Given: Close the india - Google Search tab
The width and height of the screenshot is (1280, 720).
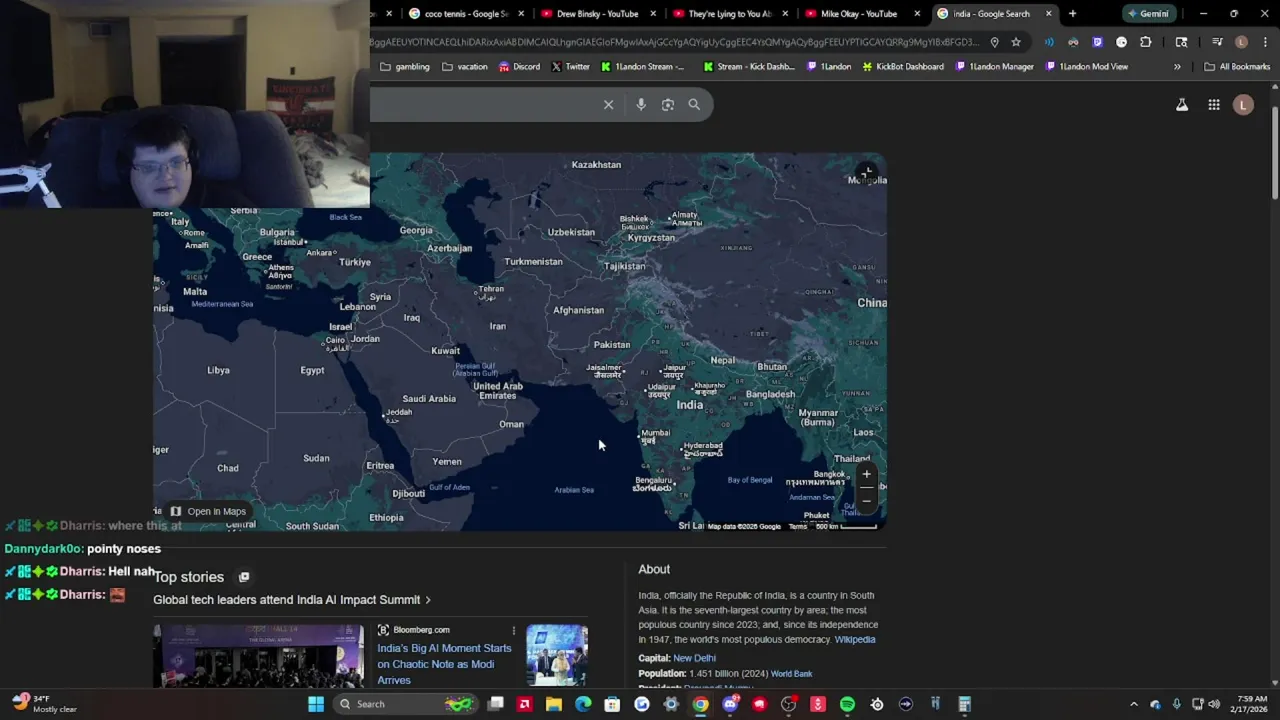Looking at the screenshot, I should [x=1049, y=14].
